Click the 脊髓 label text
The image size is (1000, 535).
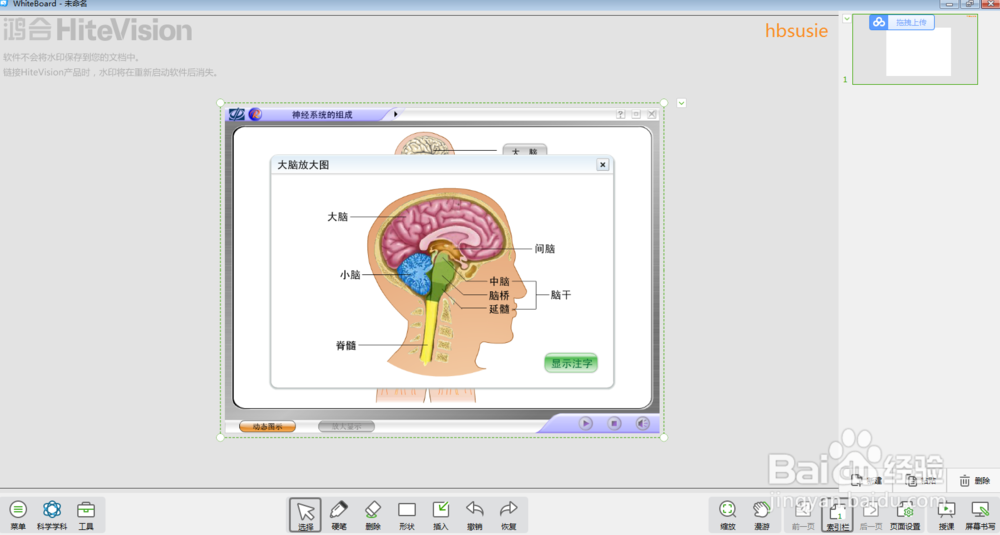tap(346, 346)
